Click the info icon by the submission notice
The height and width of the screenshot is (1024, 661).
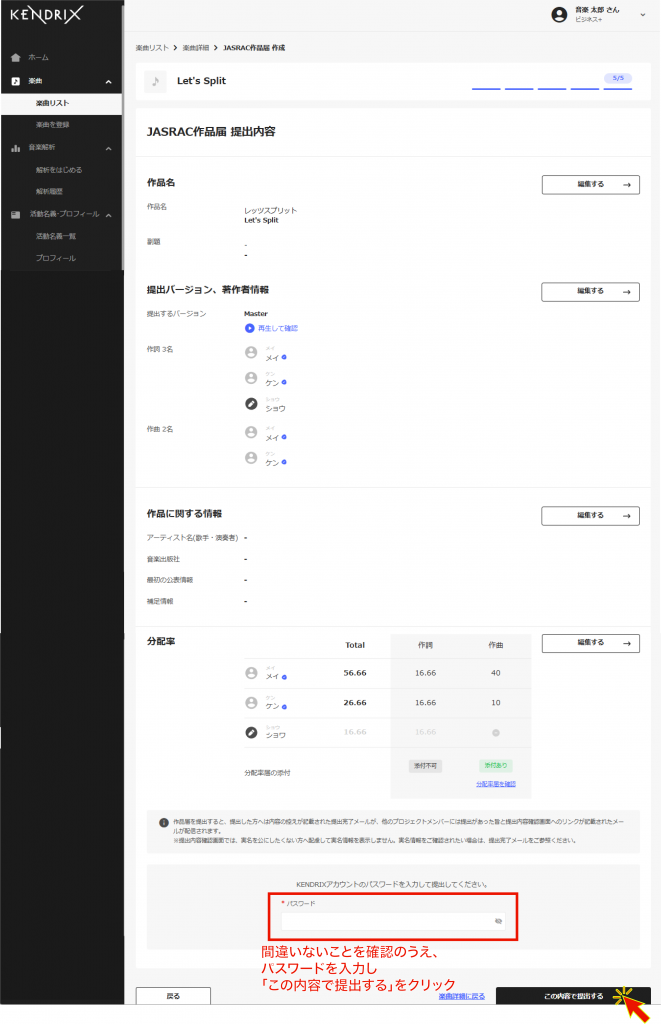pyautogui.click(x=164, y=822)
